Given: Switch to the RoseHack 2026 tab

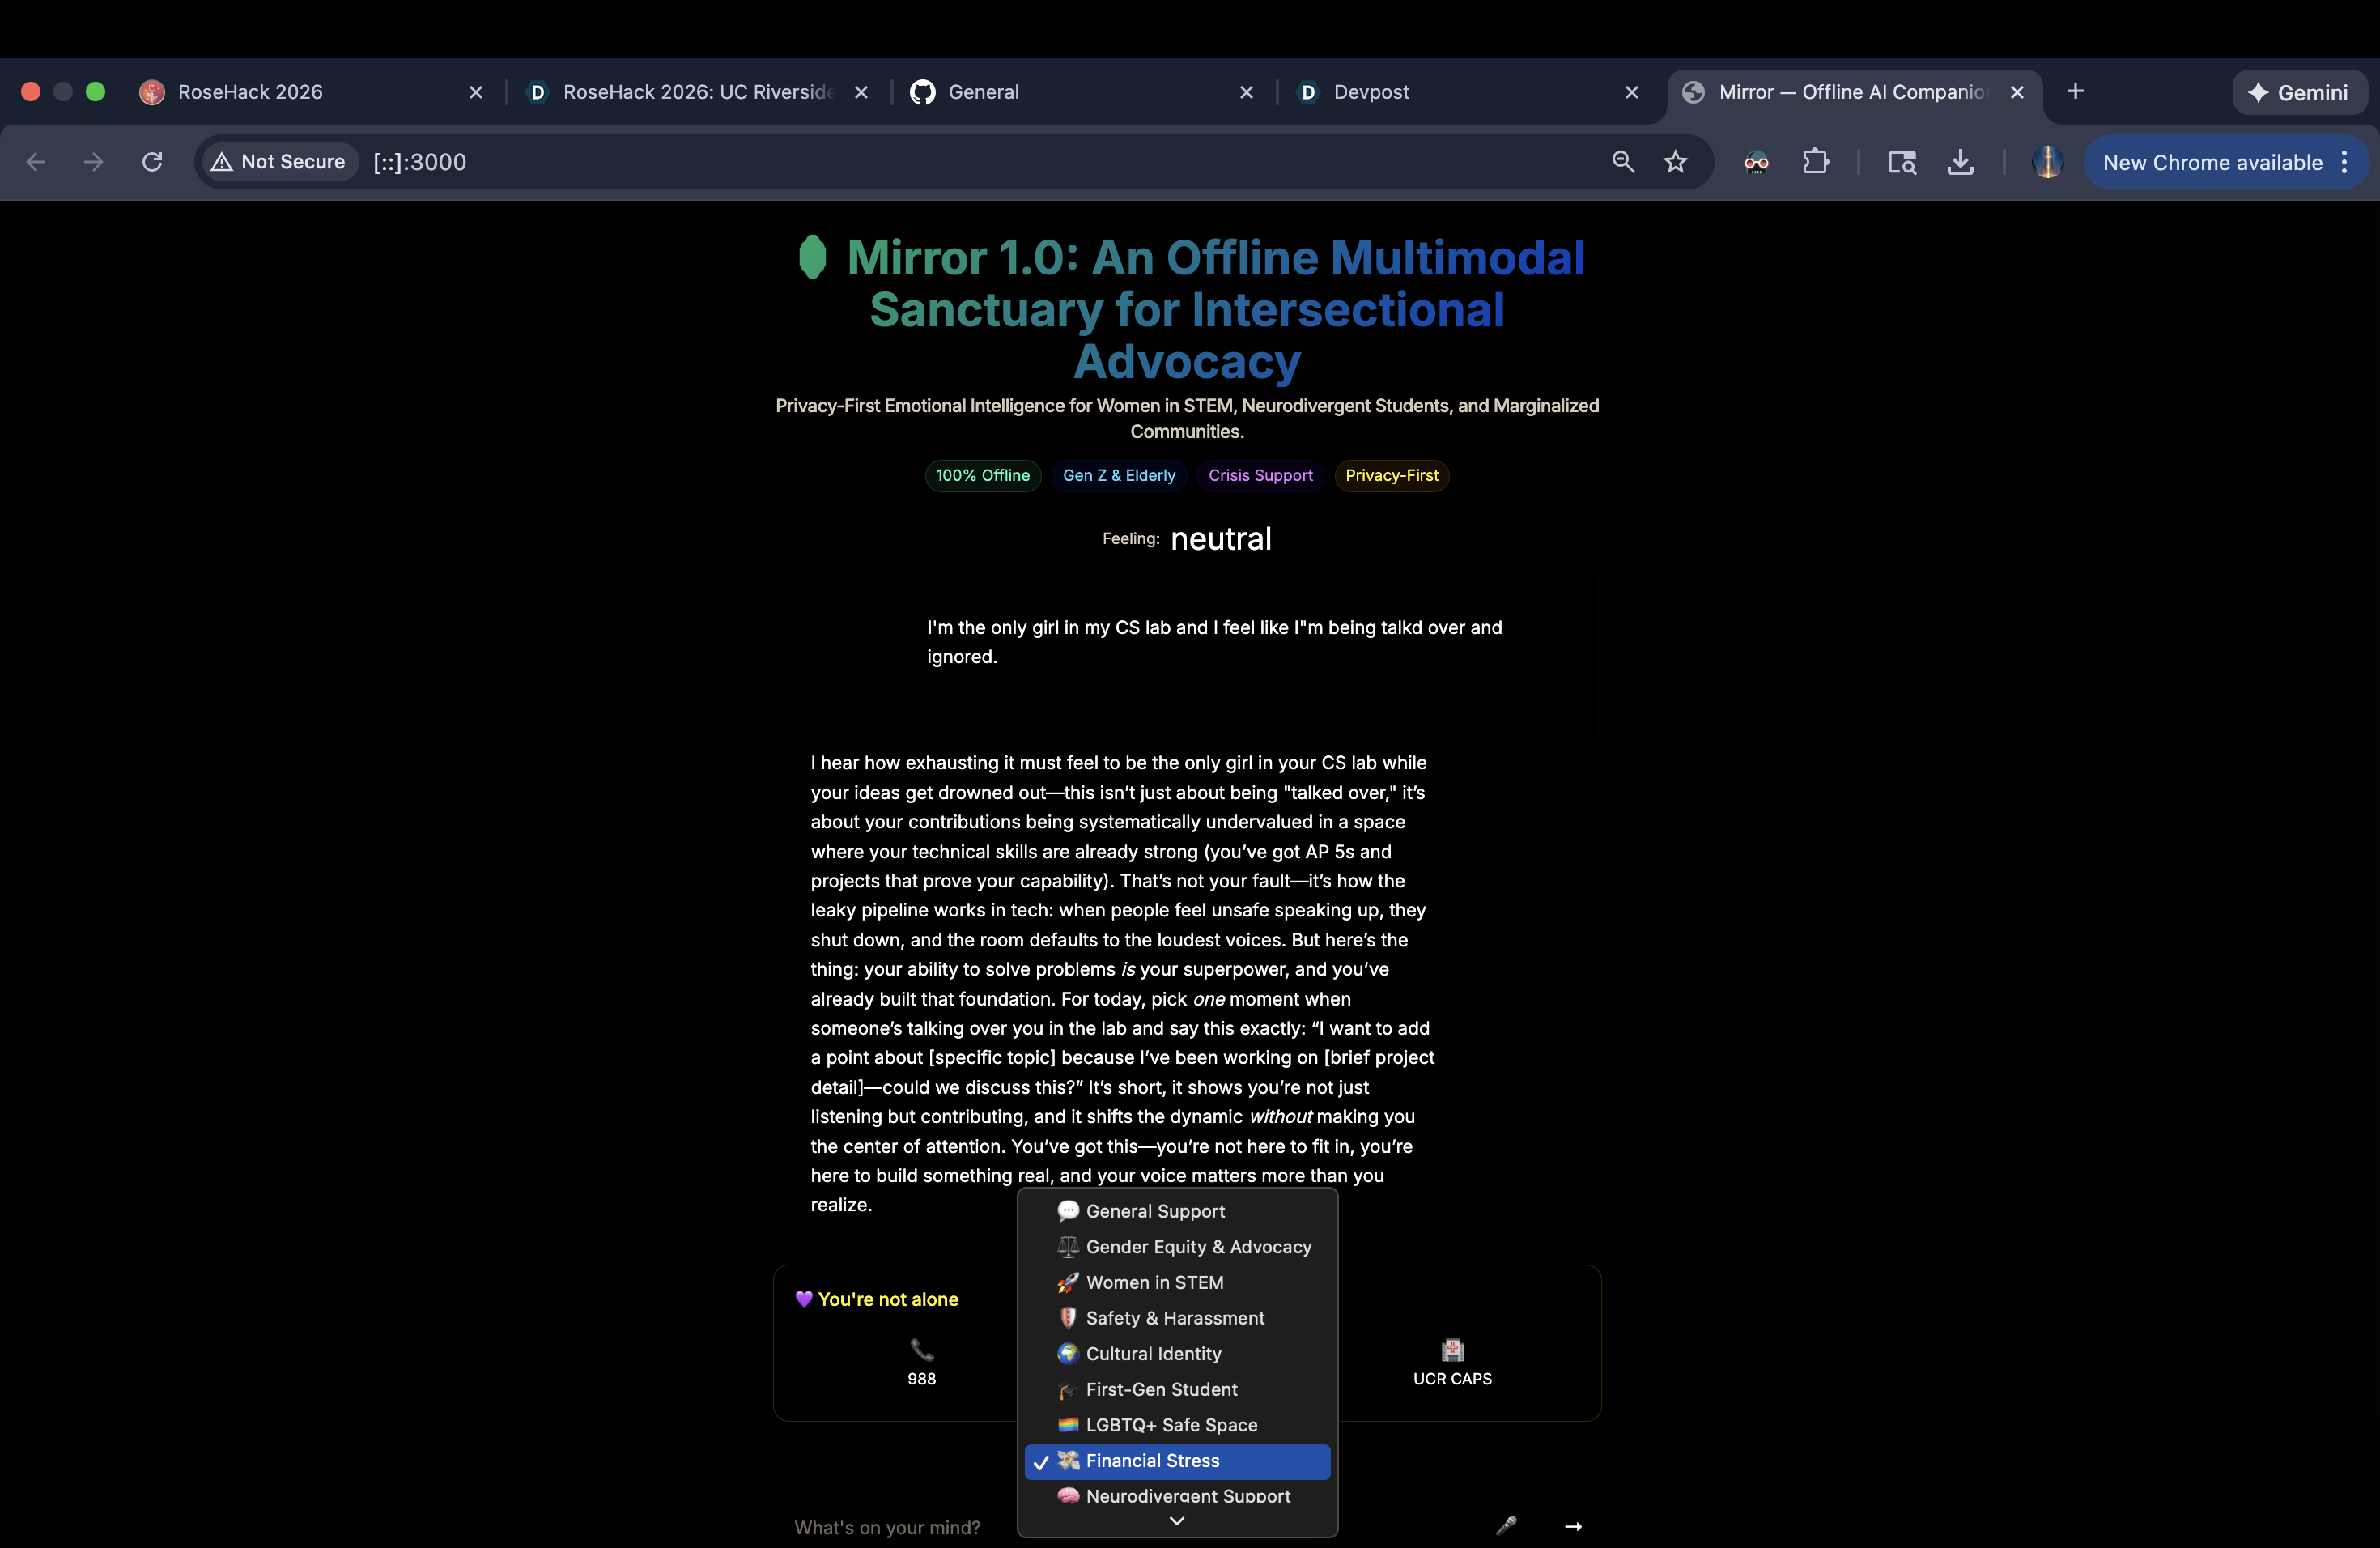Looking at the screenshot, I should (250, 92).
